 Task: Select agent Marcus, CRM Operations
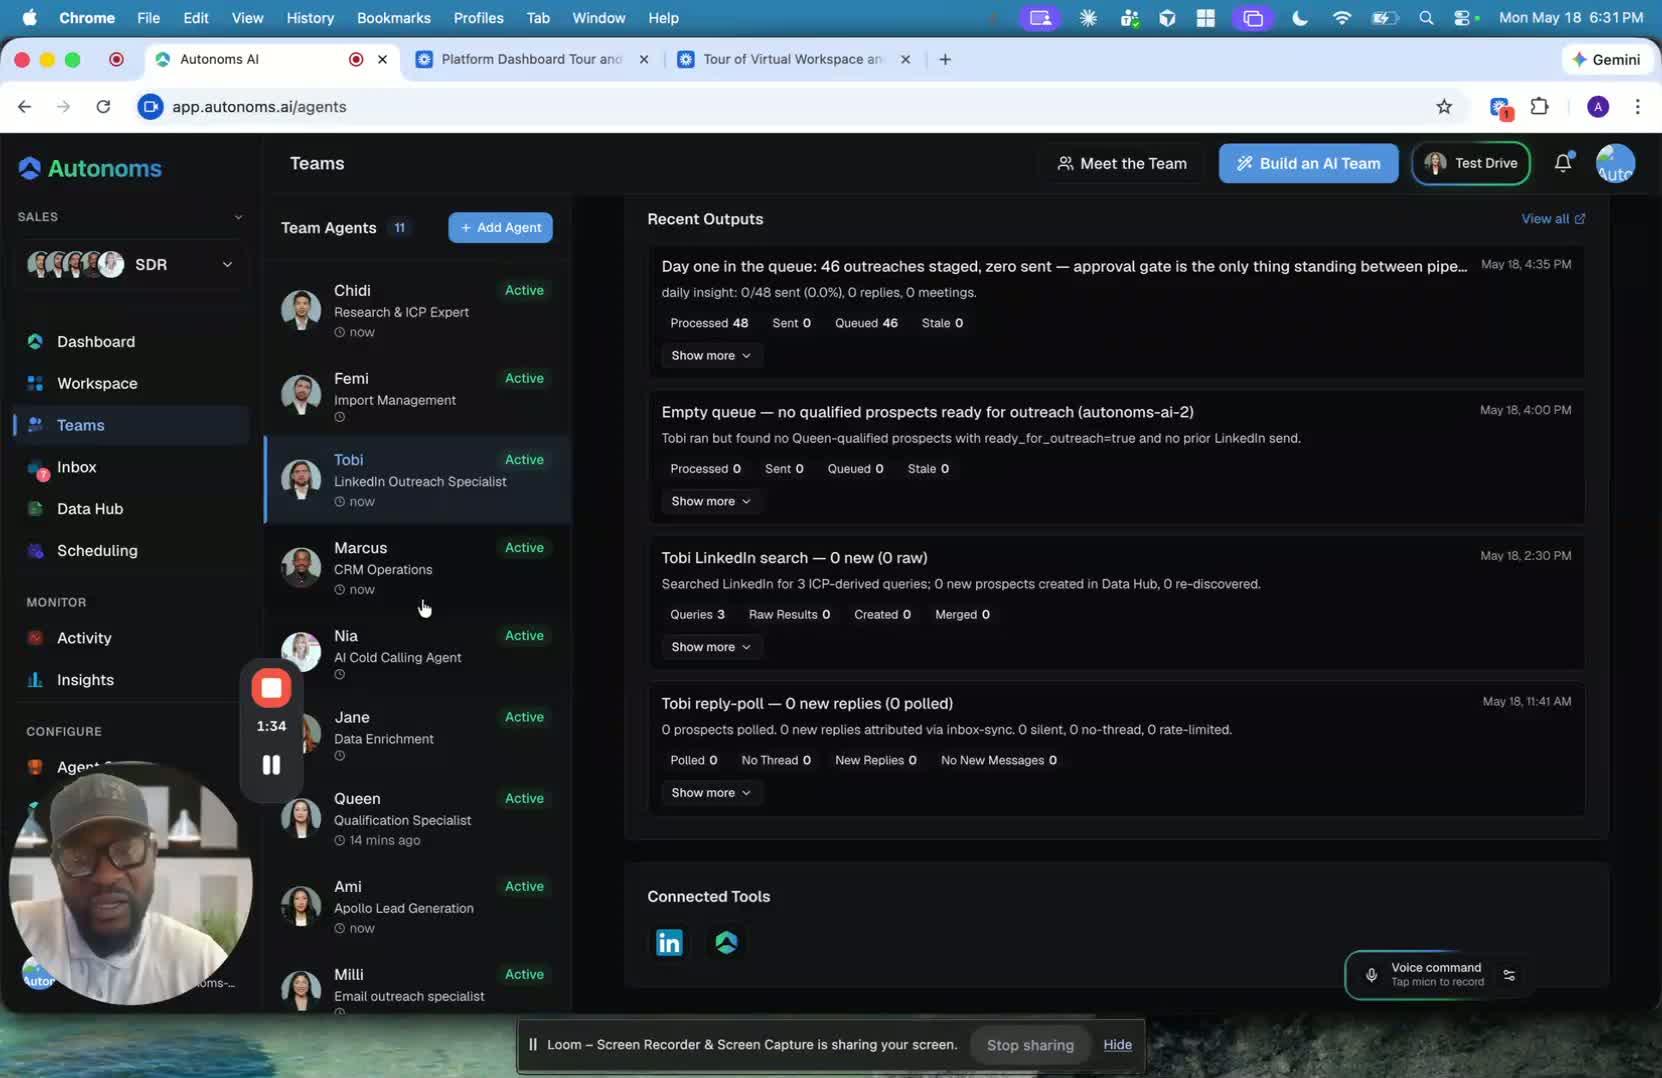[x=417, y=568]
